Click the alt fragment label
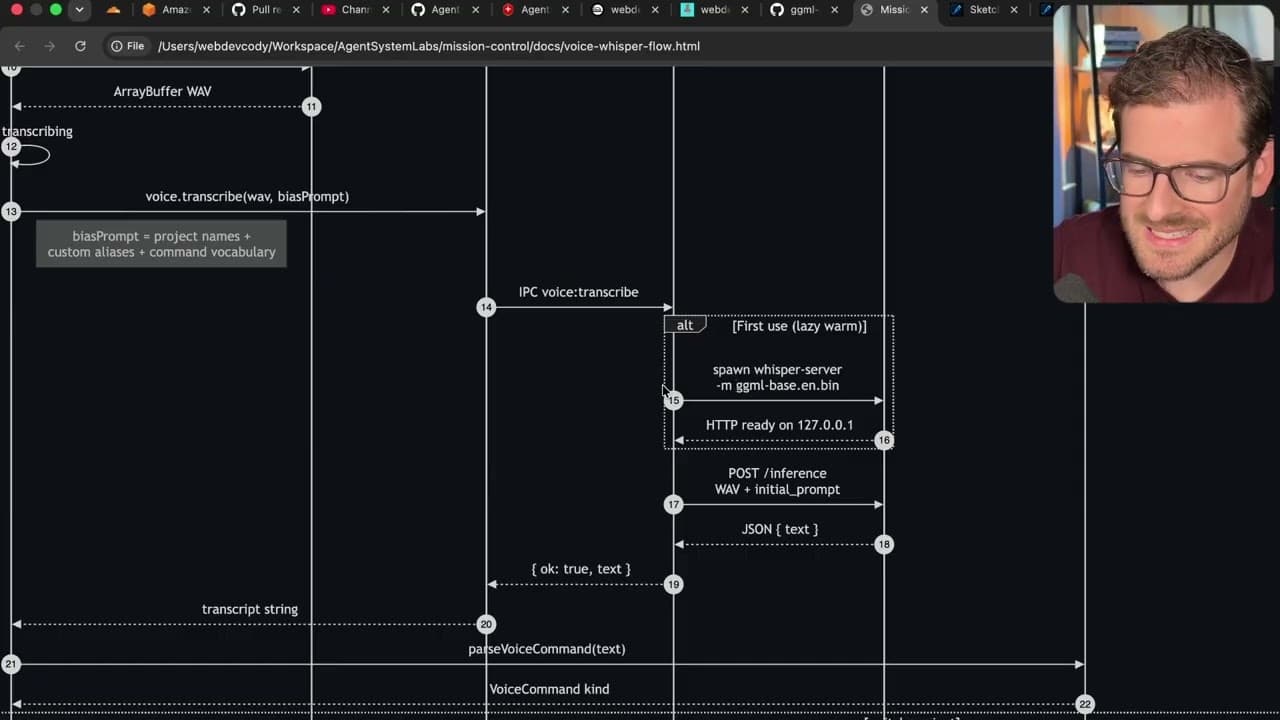Image resolution: width=1280 pixels, height=720 pixels. tap(685, 325)
